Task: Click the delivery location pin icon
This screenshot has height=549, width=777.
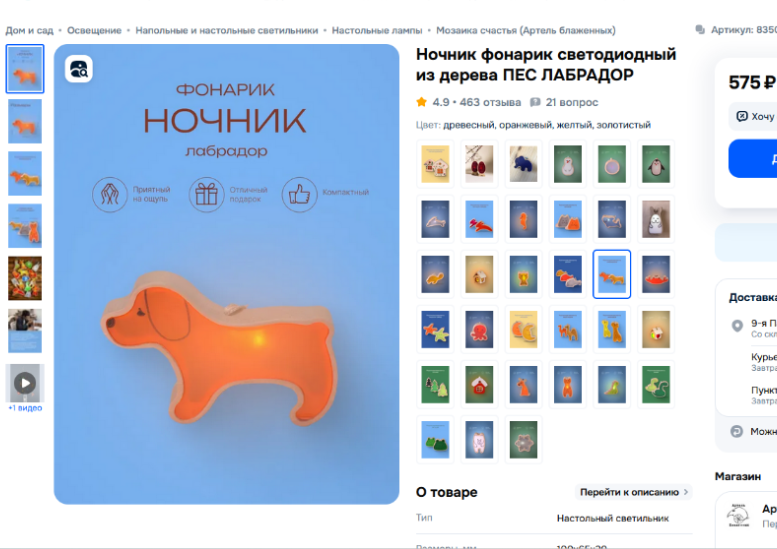Action: [x=737, y=326]
